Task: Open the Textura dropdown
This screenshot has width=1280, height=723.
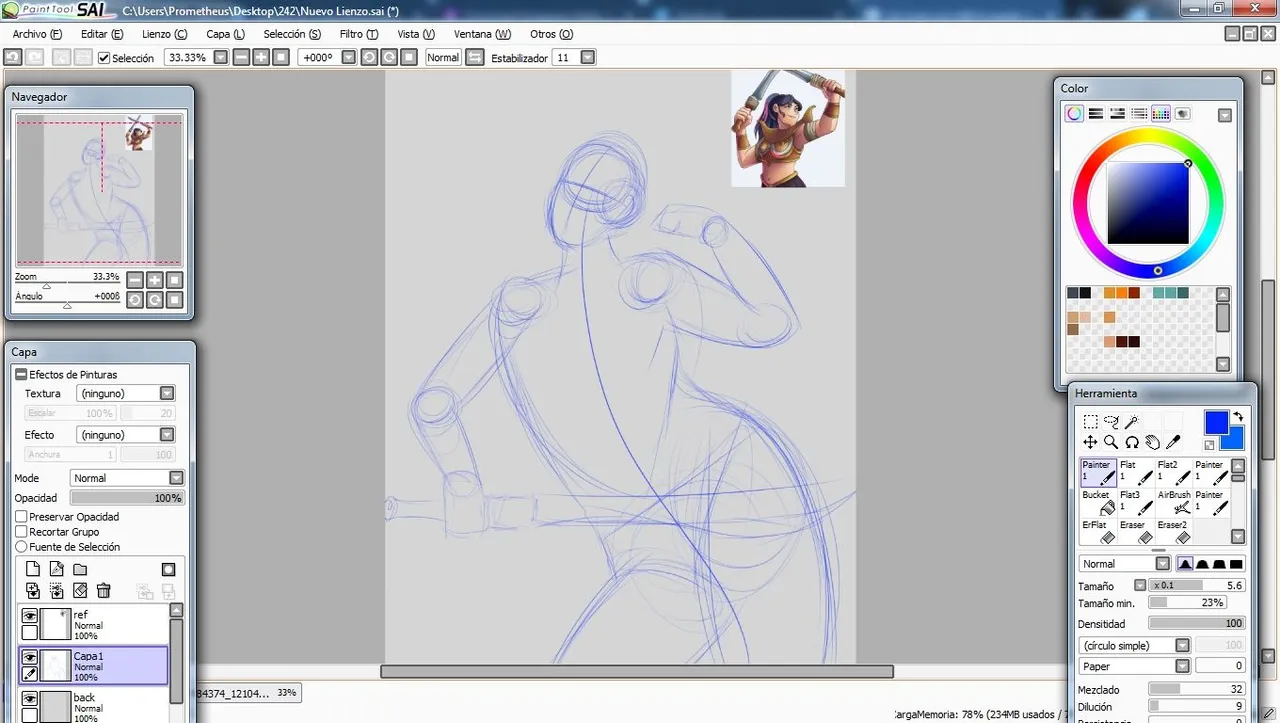Action: pyautogui.click(x=167, y=394)
